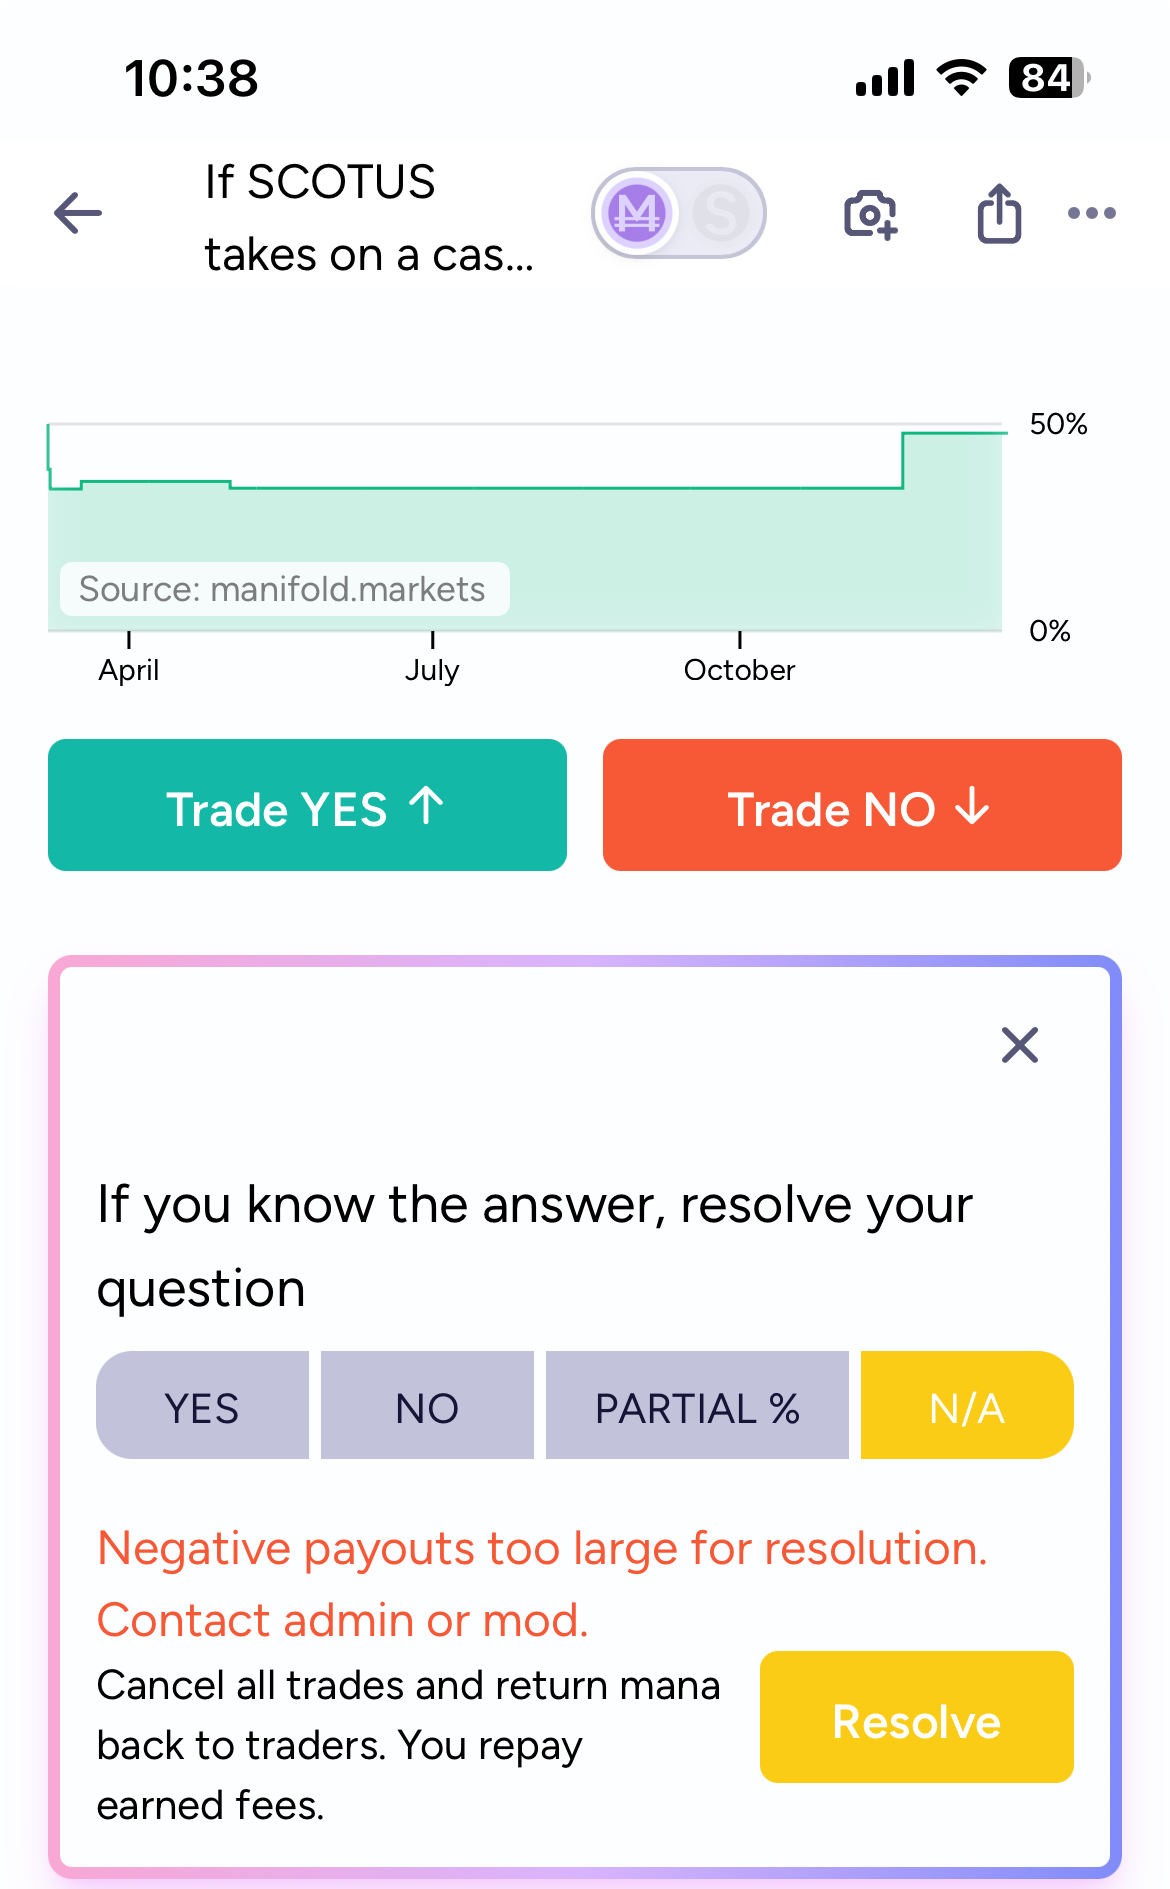
Task: Open the three-dot more options menu
Action: tap(1092, 213)
